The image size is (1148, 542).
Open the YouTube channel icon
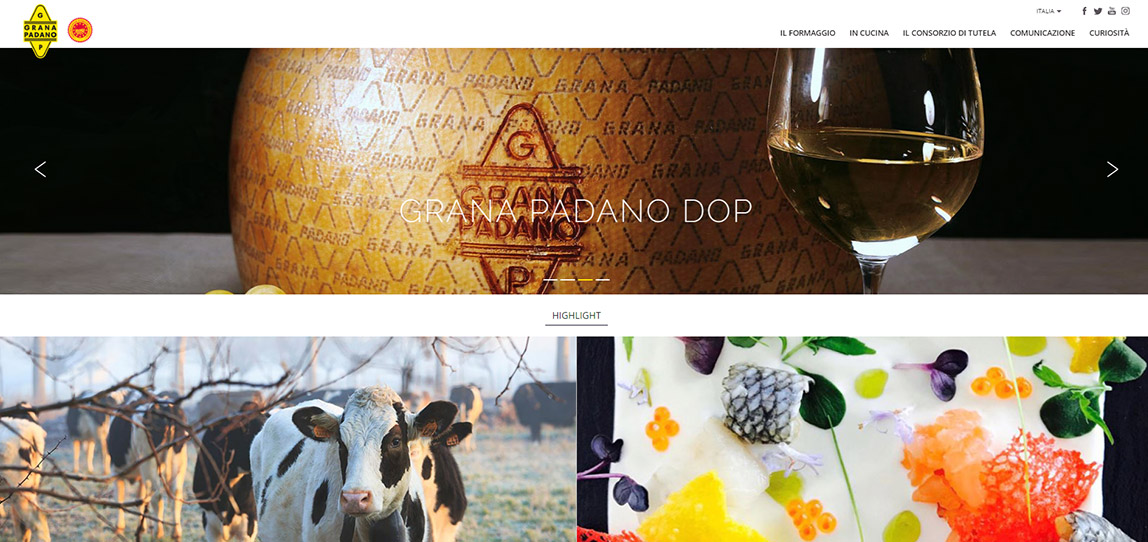[x=1111, y=11]
